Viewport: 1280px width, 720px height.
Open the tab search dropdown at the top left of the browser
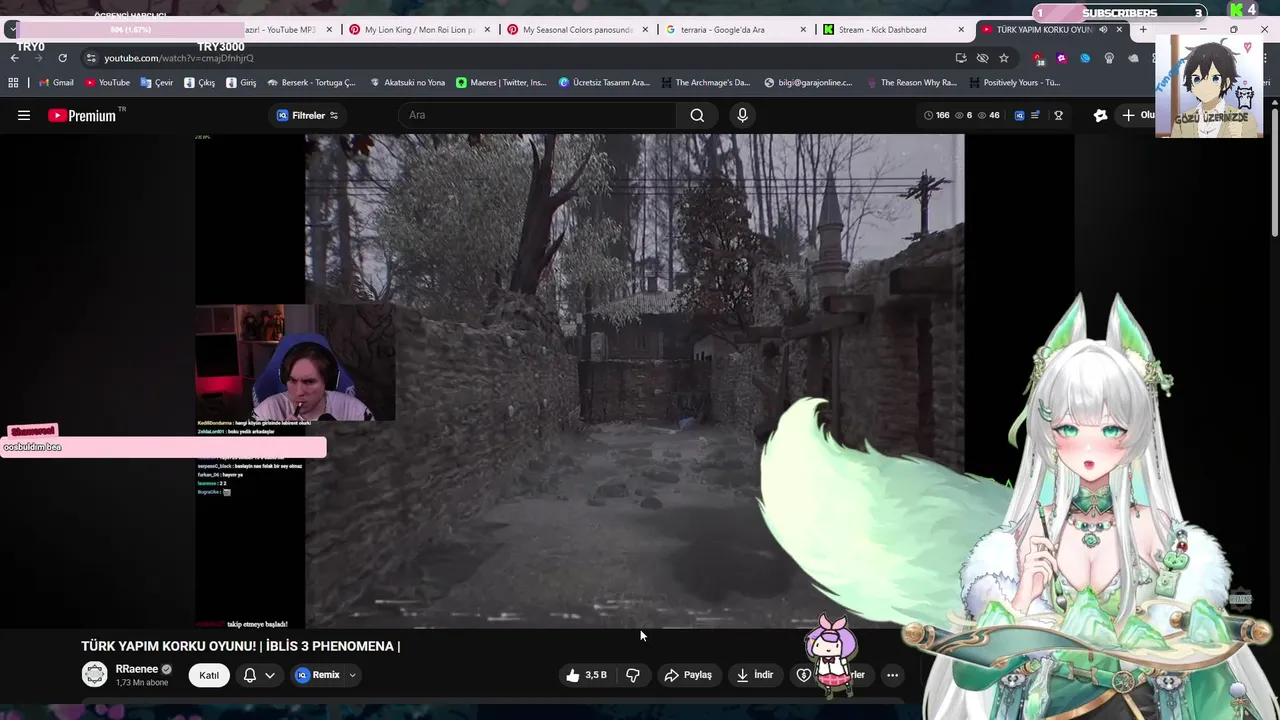click(11, 30)
